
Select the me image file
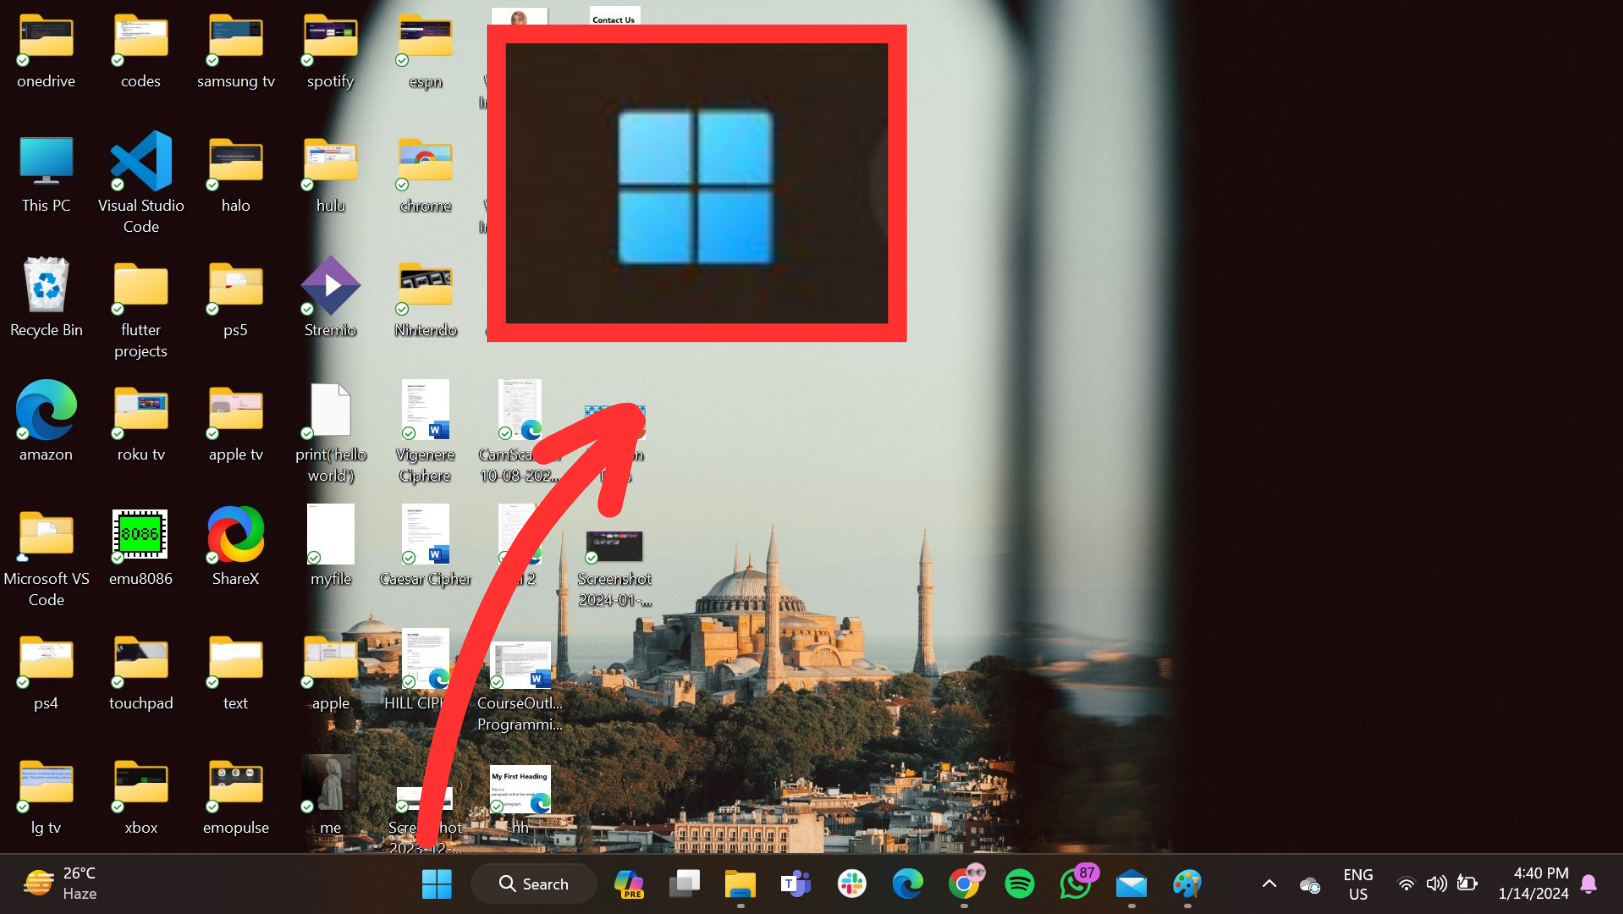(330, 796)
